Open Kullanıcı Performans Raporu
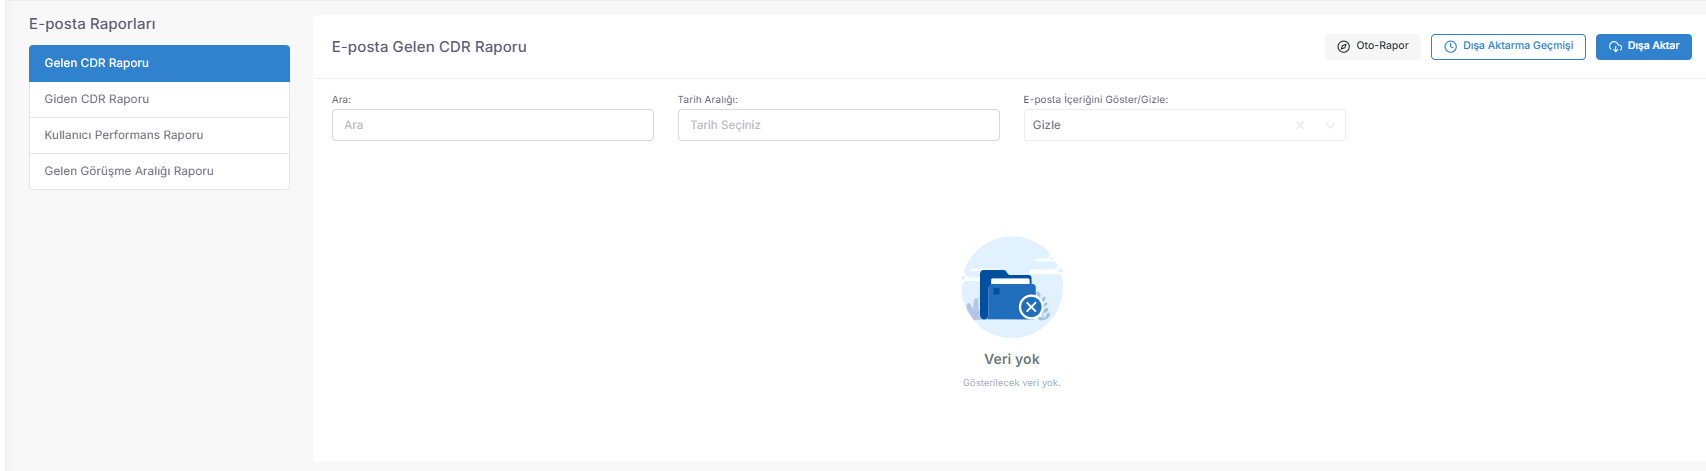Viewport: 1706px width, 471px height. coord(159,135)
